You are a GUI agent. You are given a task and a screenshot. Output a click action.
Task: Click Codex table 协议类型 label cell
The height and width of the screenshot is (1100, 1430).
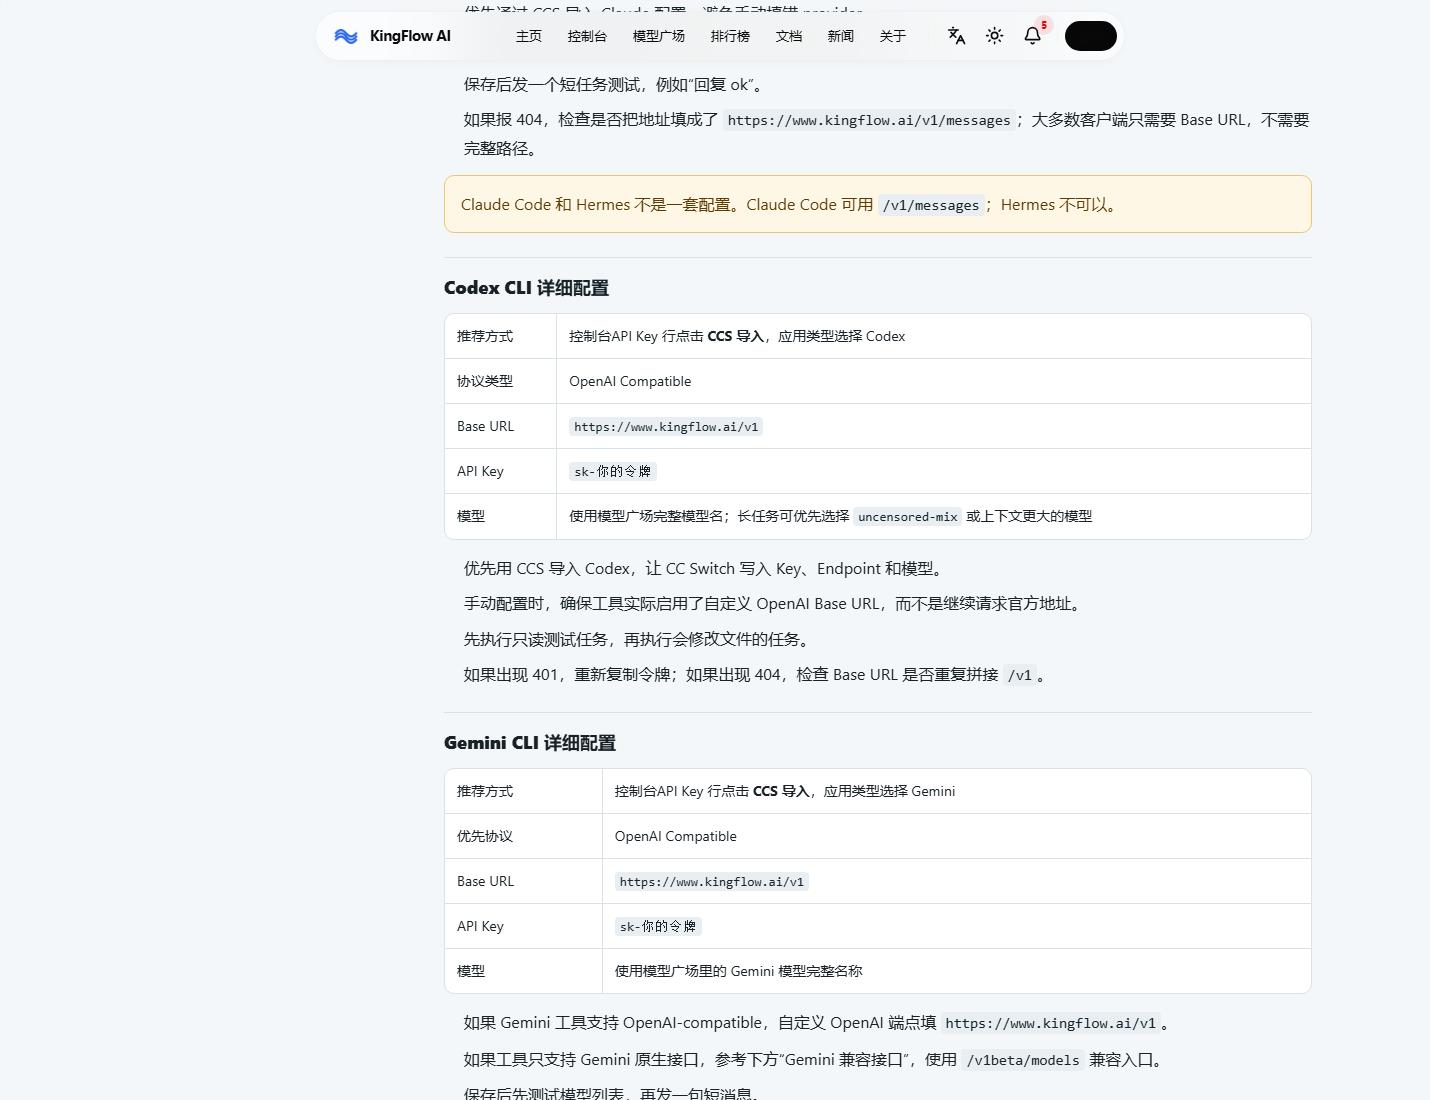click(500, 381)
